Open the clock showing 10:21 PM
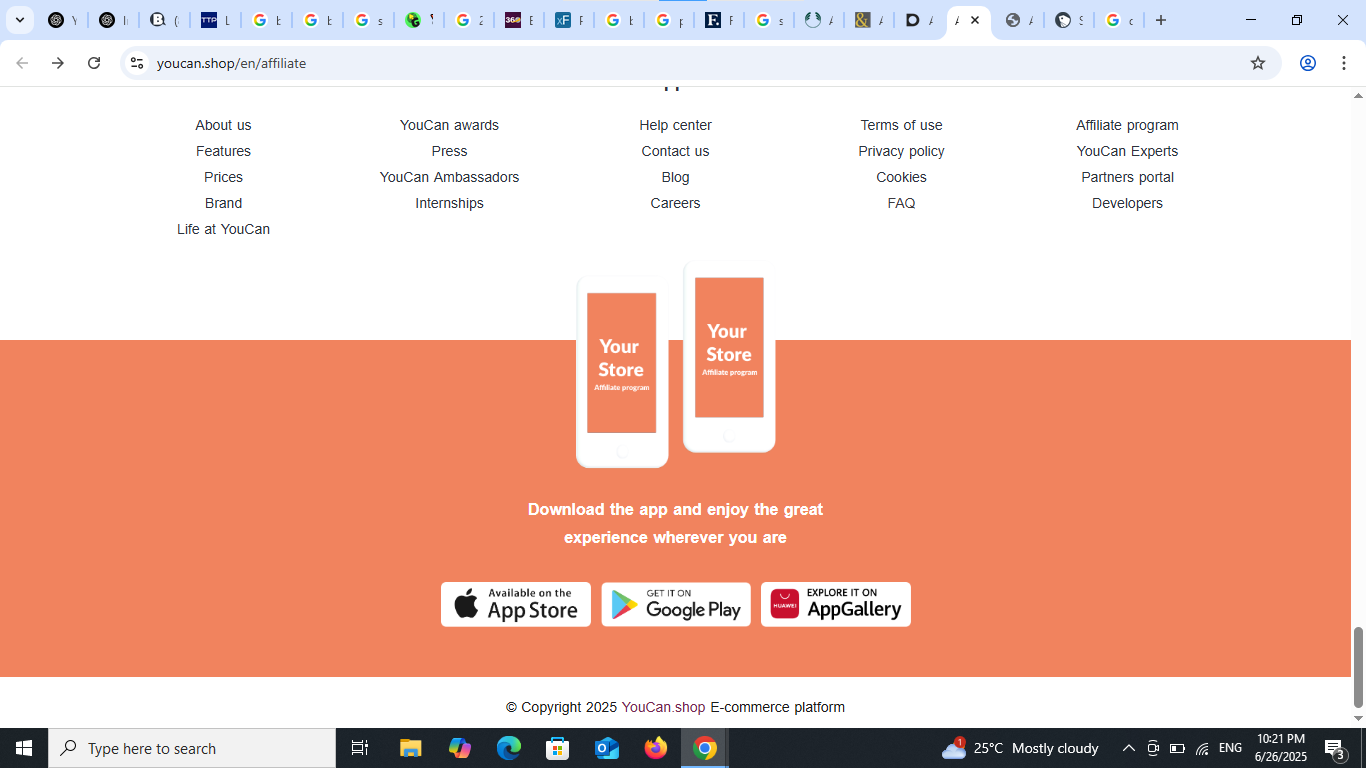Image resolution: width=1366 pixels, height=768 pixels. pyautogui.click(x=1280, y=748)
